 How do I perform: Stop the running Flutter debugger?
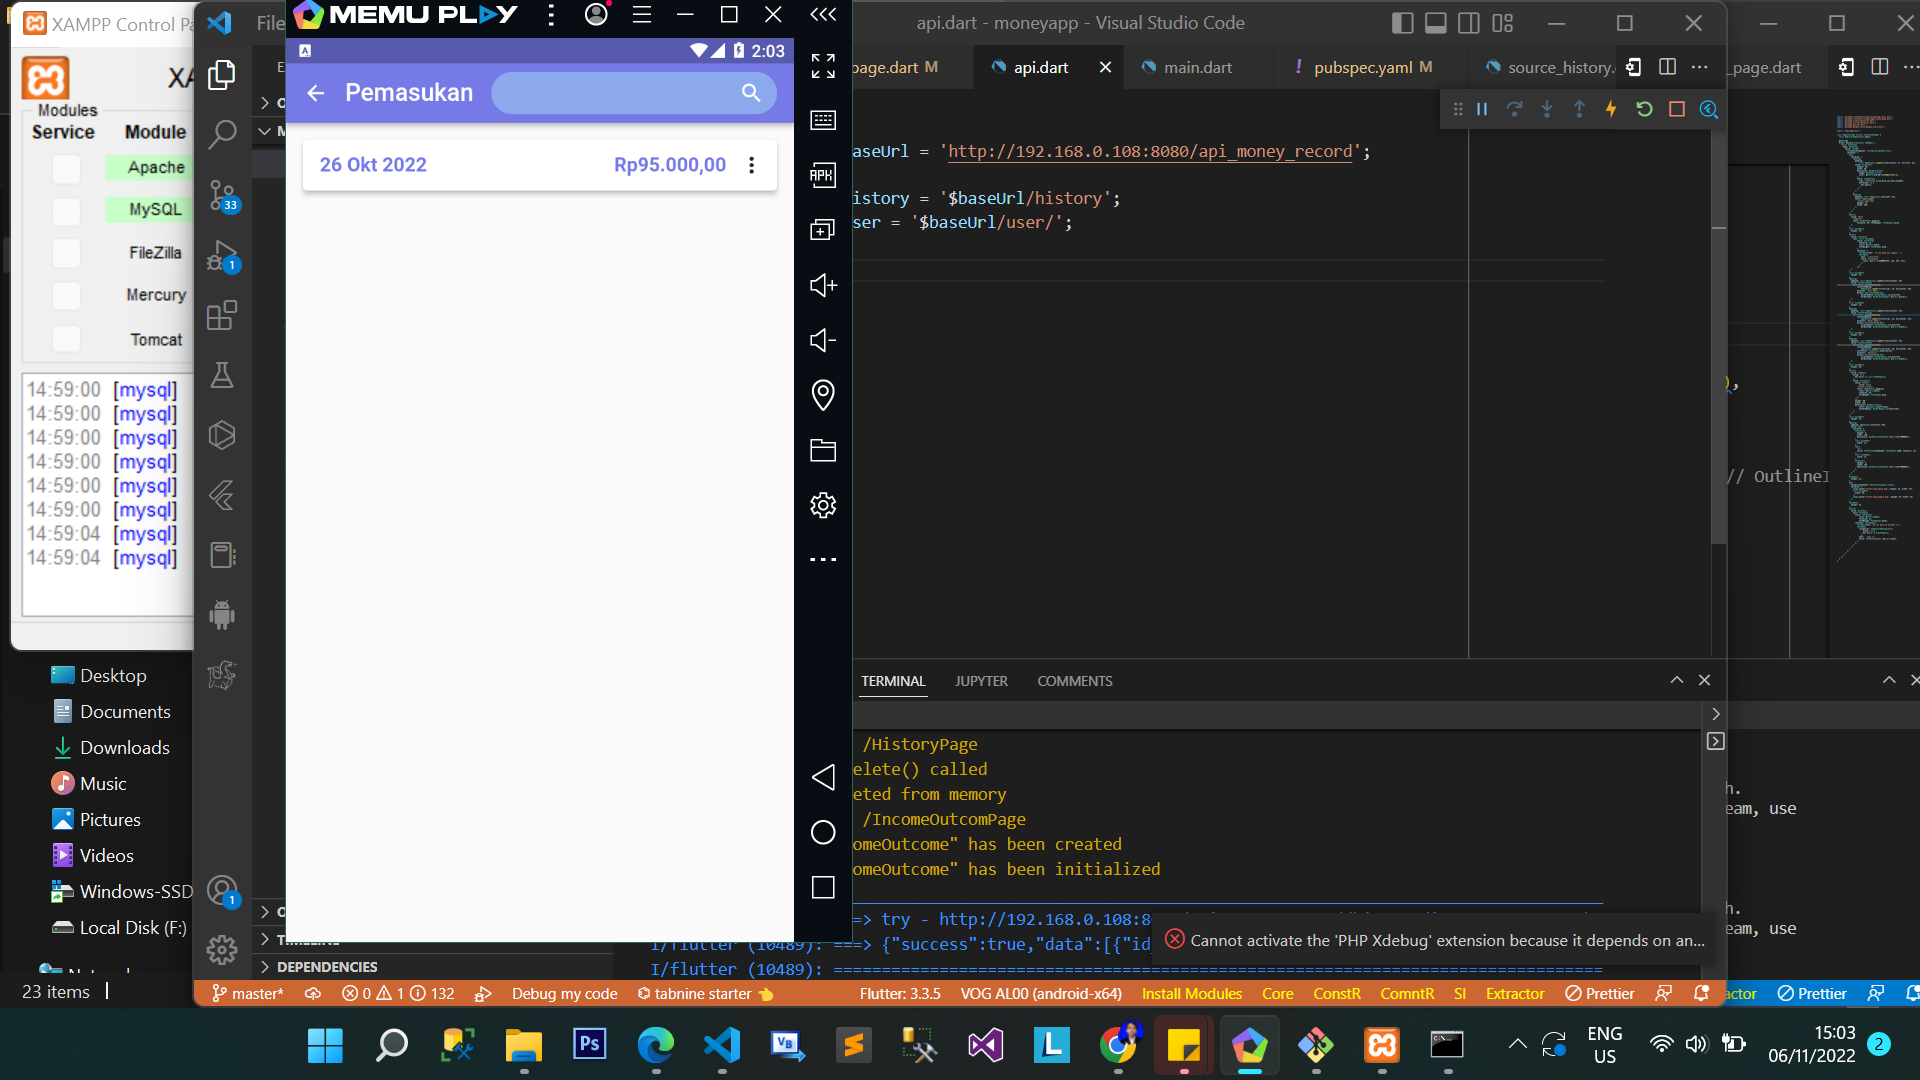point(1676,110)
